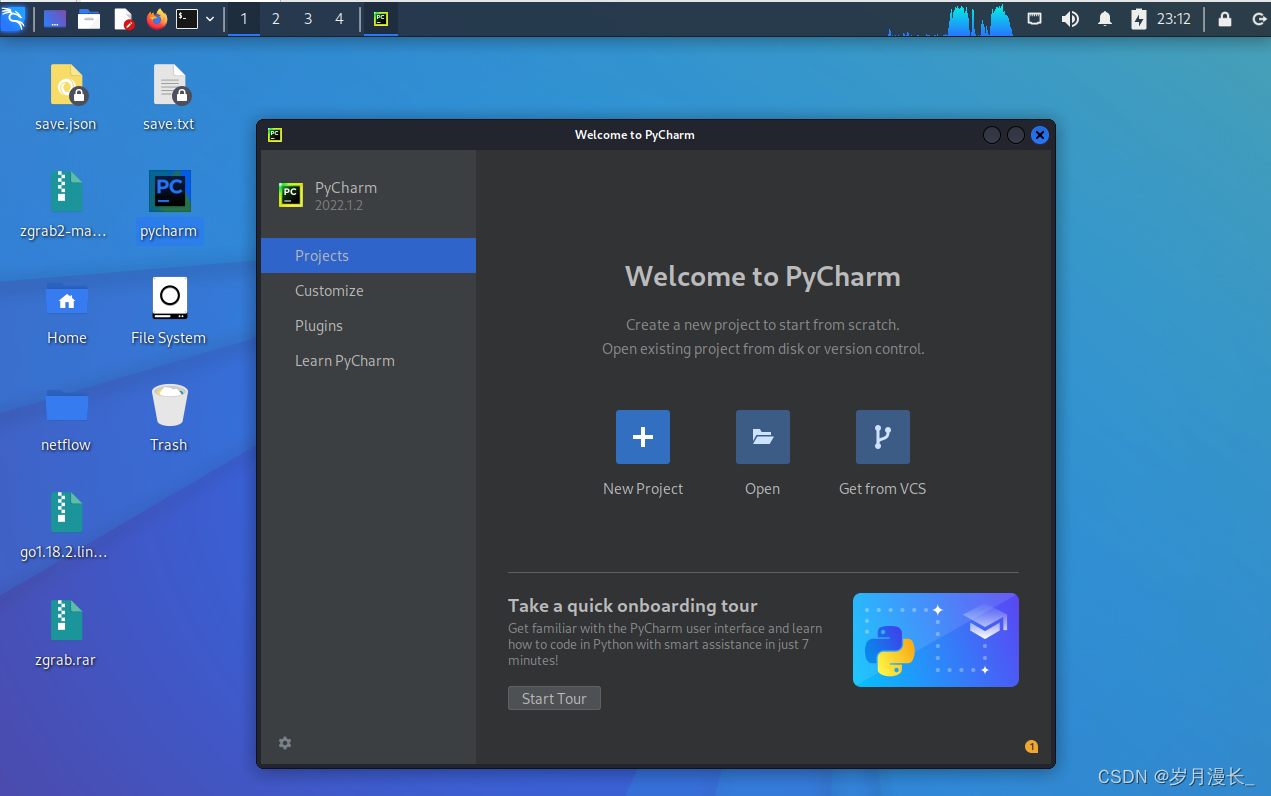Image resolution: width=1271 pixels, height=796 pixels.
Task: Open the file manager panel launcher
Action: click(89, 18)
